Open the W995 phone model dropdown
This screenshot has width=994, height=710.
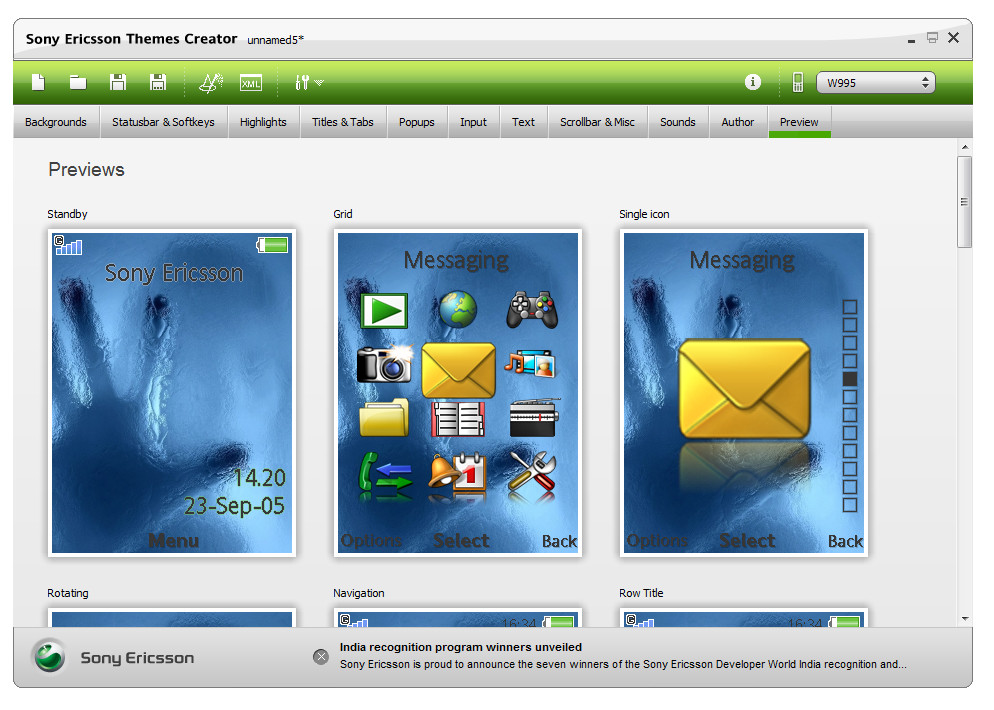coord(875,83)
